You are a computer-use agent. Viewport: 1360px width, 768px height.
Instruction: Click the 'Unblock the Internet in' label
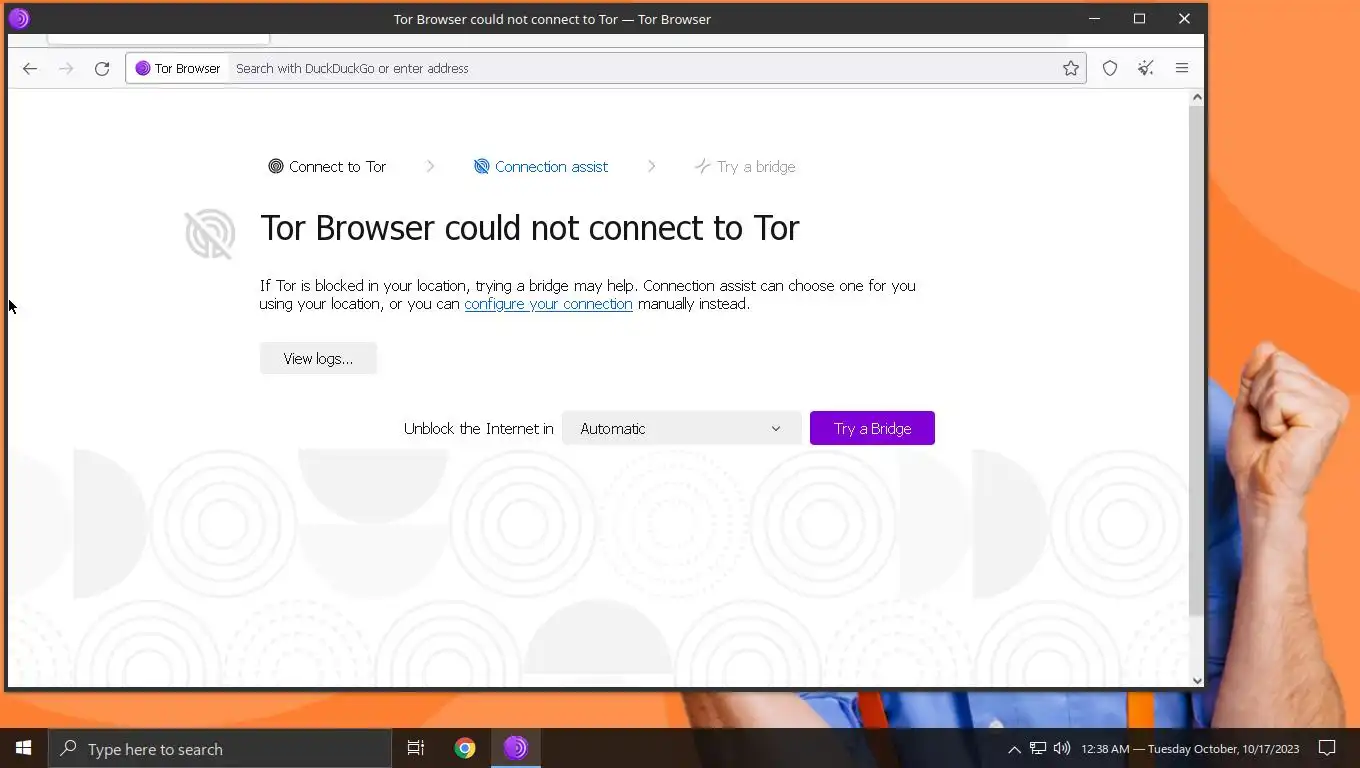478,428
